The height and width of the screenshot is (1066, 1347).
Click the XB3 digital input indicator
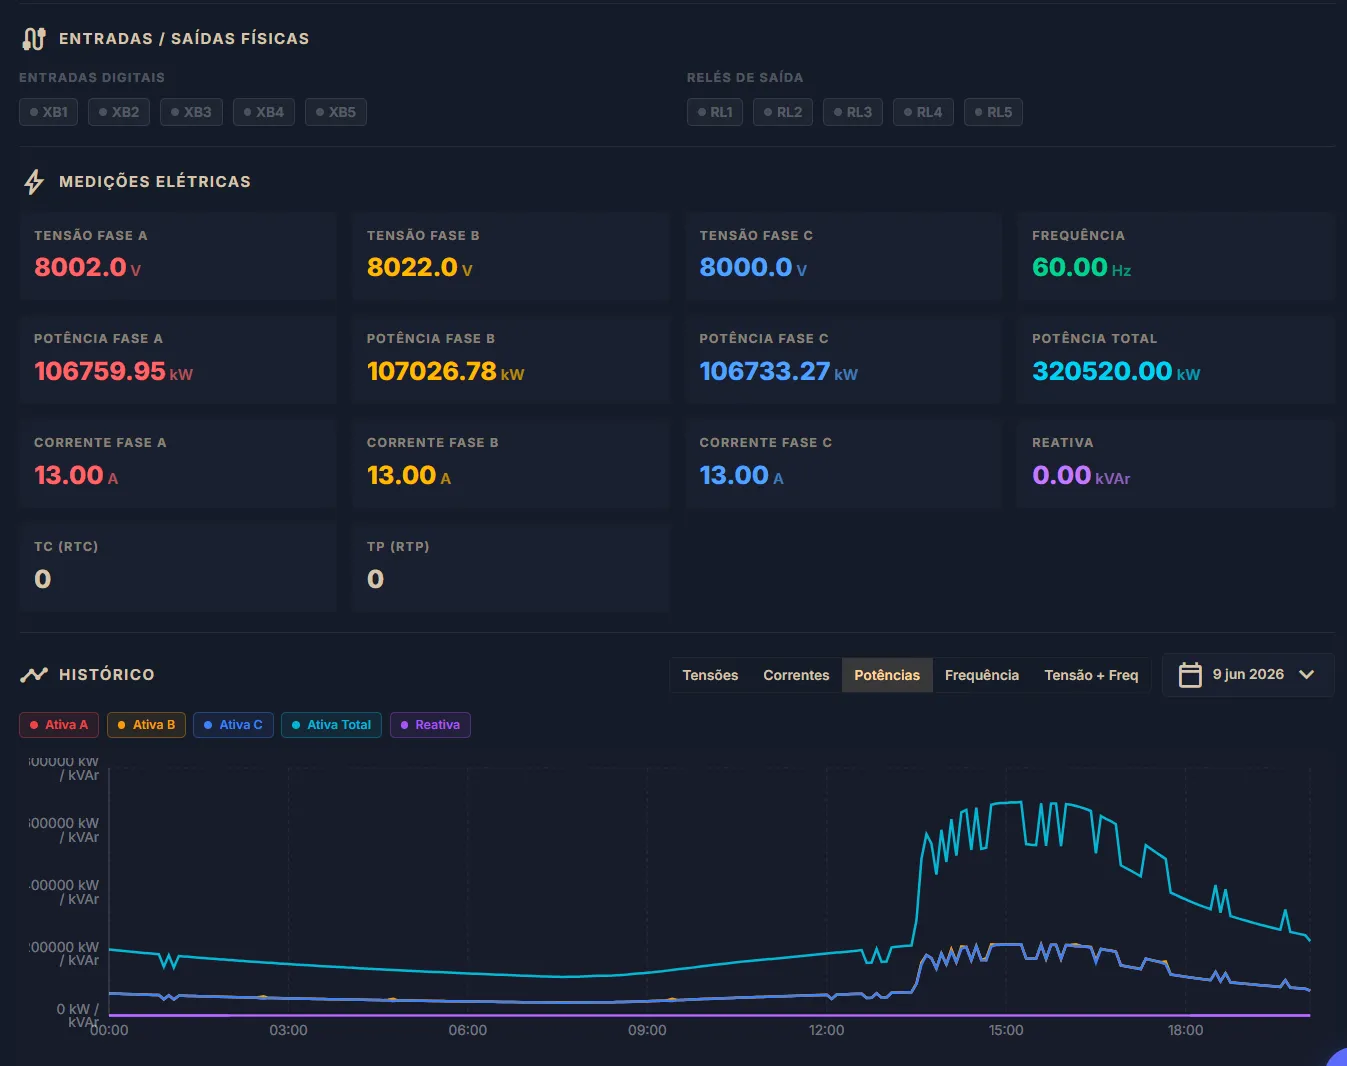[x=191, y=112]
